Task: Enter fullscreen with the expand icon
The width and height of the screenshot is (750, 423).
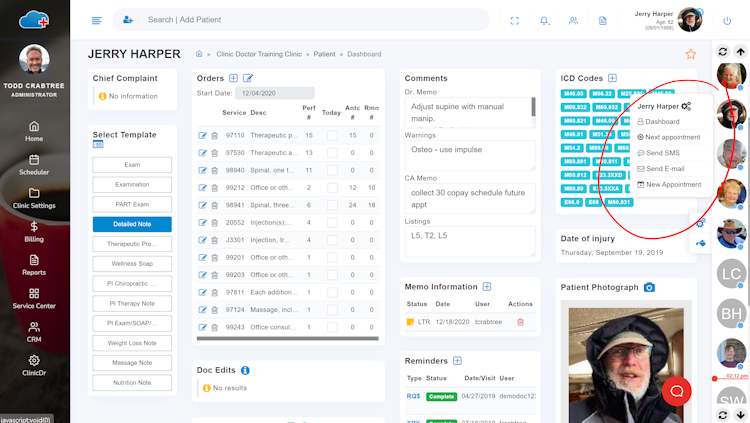Action: (x=515, y=21)
